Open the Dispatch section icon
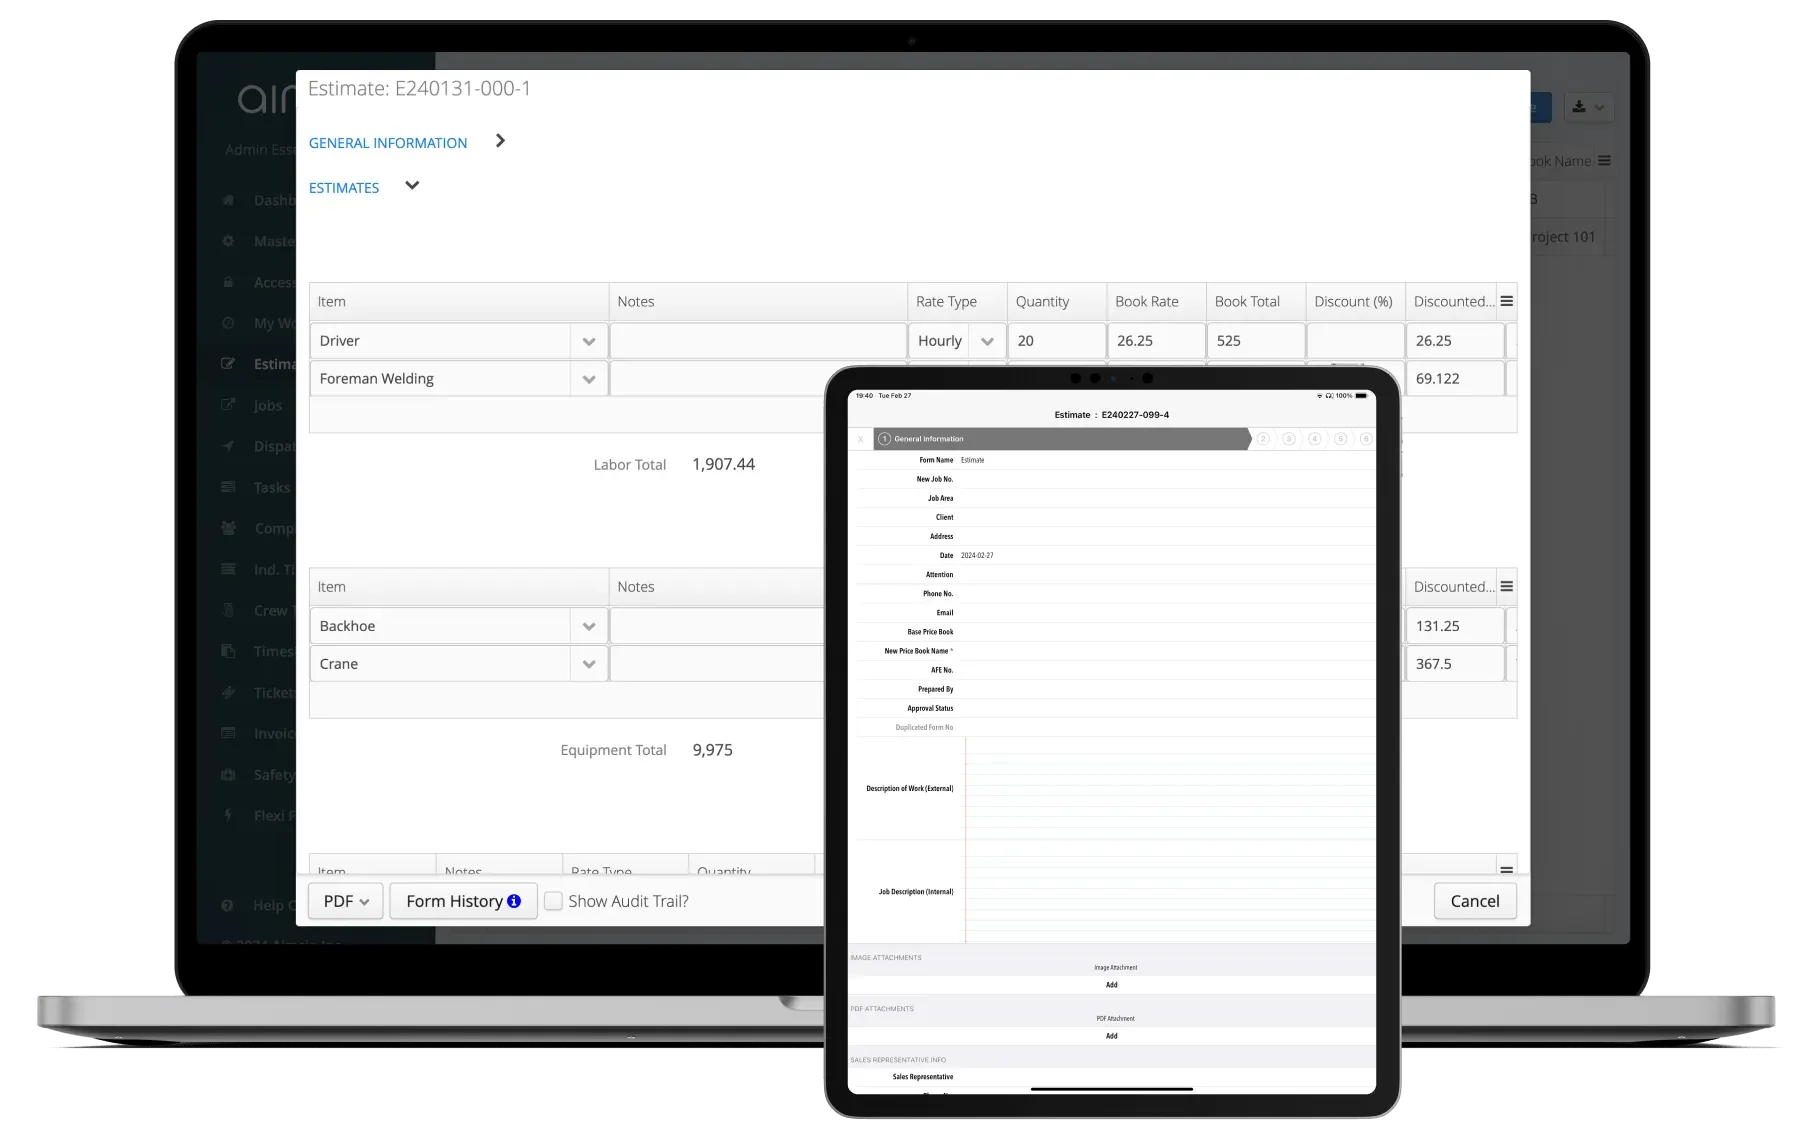Image resolution: width=1812 pixels, height=1122 pixels. (228, 446)
